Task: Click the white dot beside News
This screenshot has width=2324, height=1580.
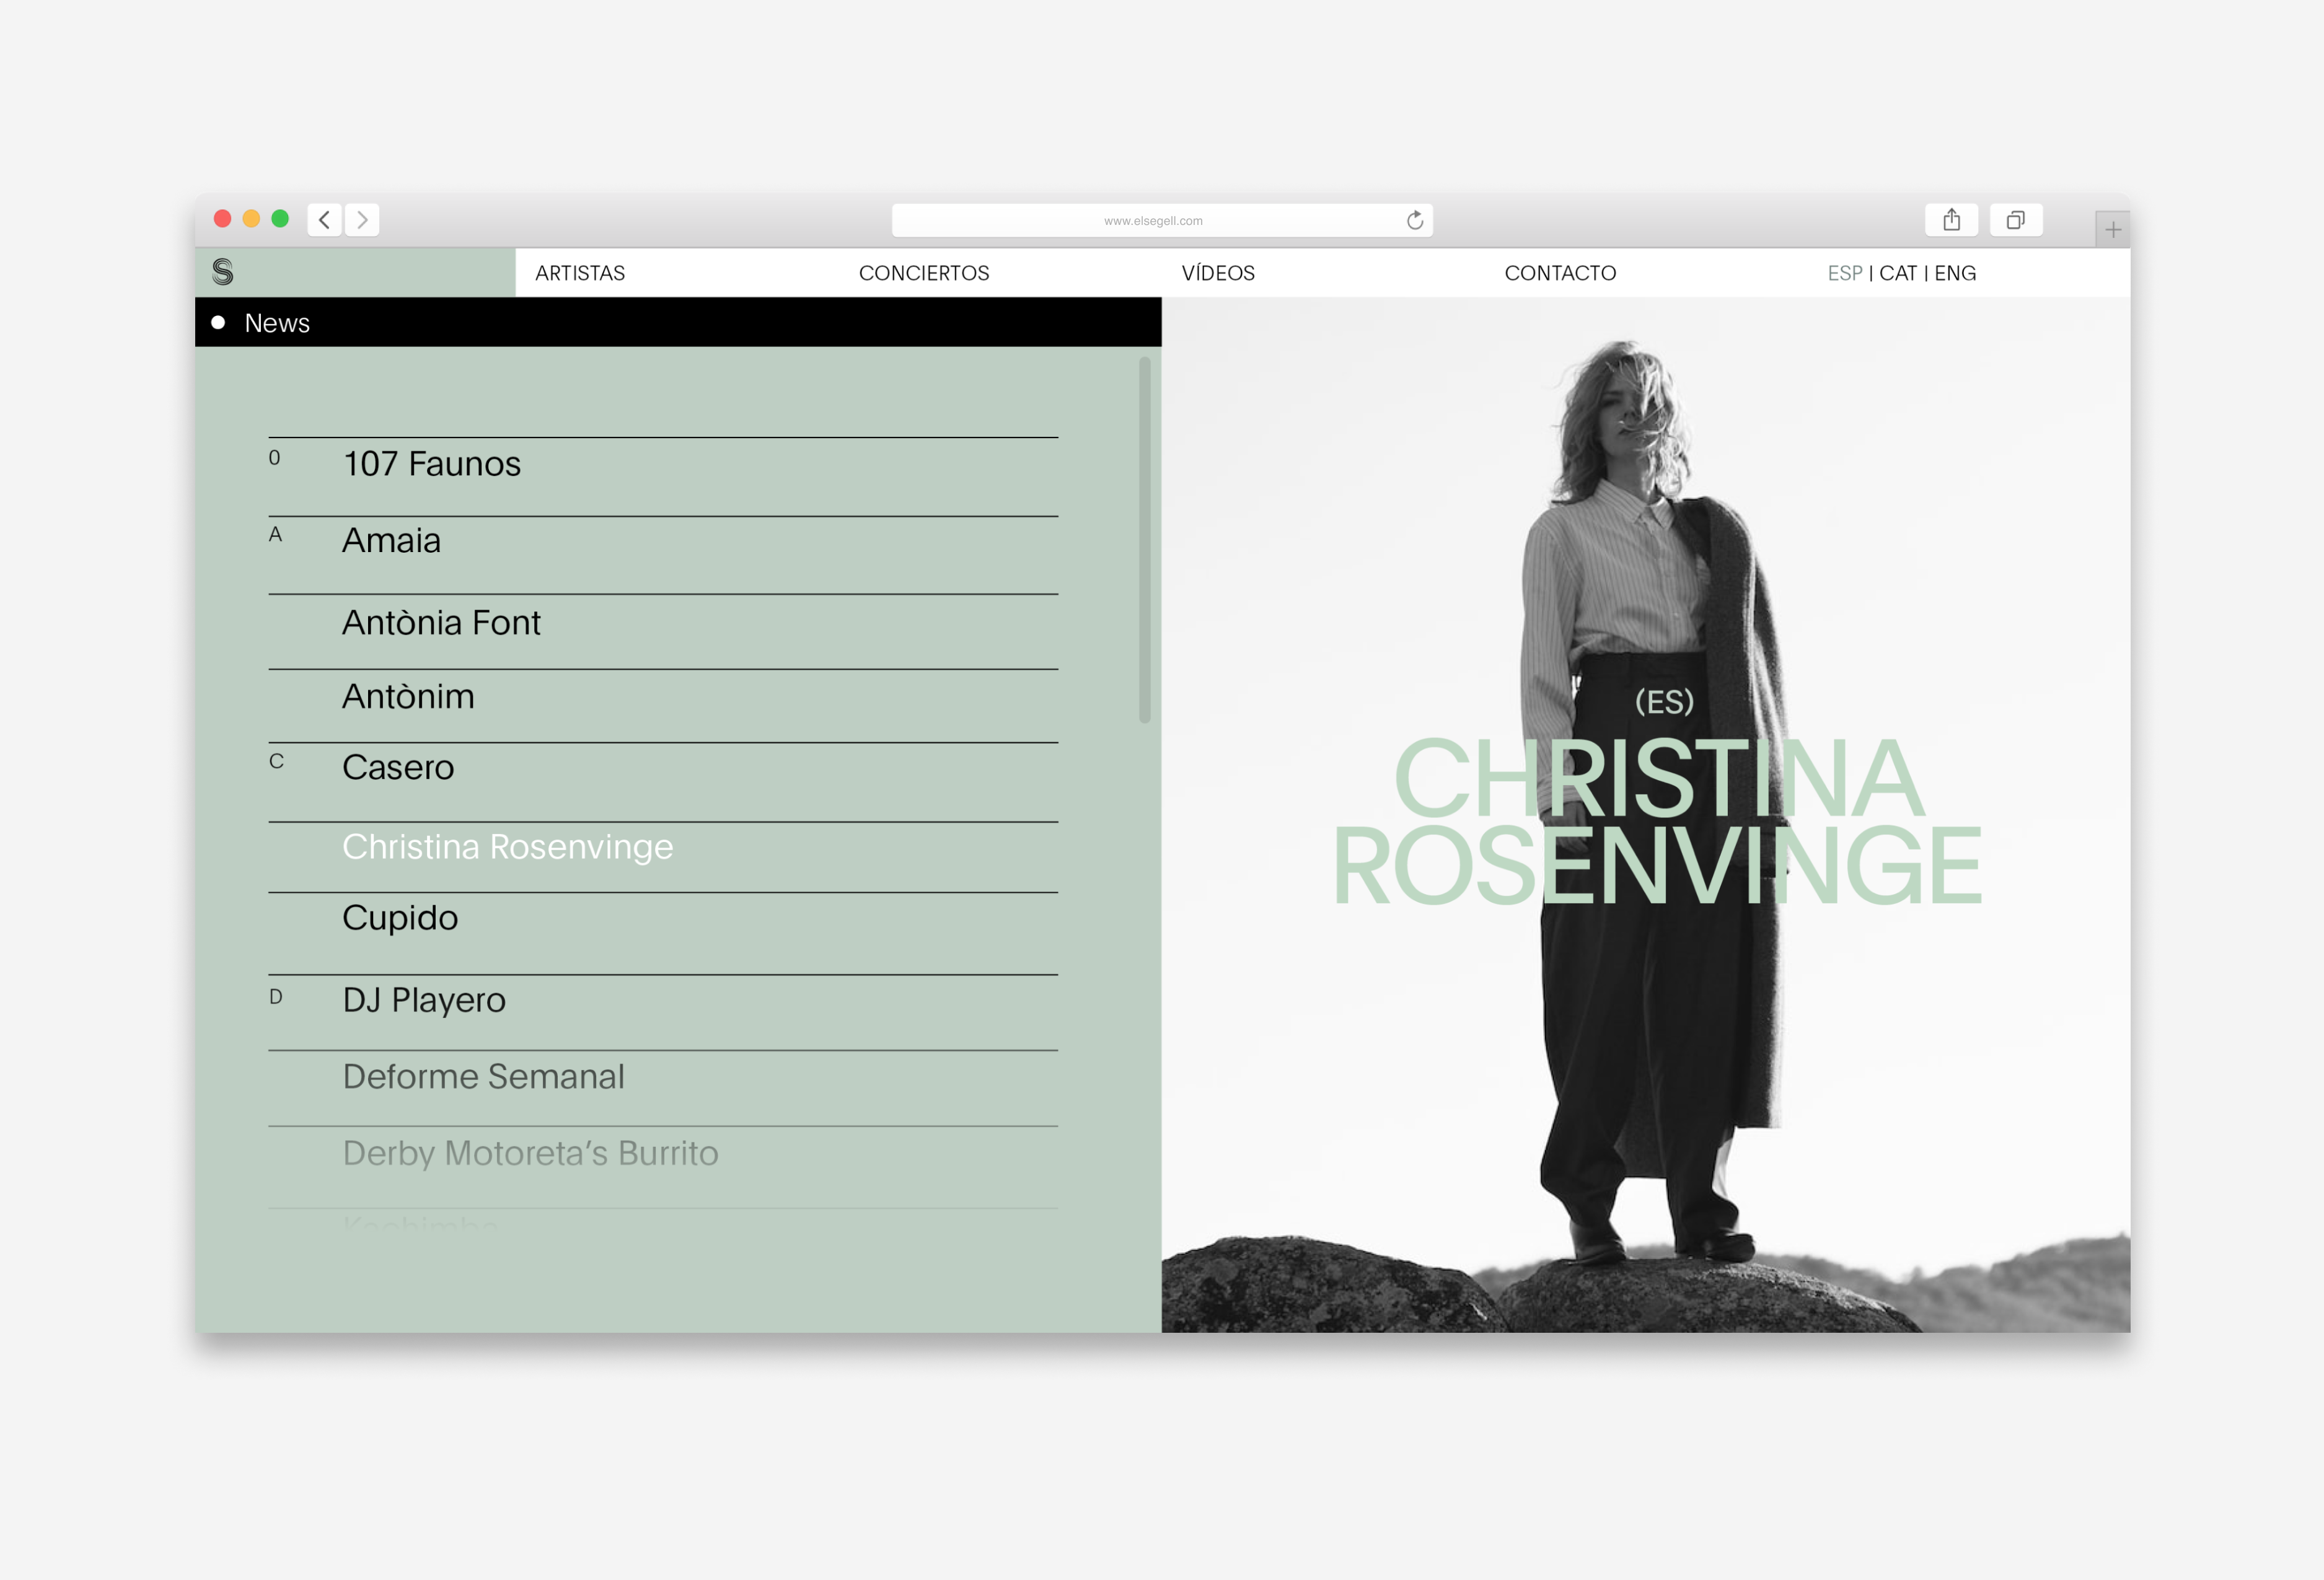Action: tap(218, 322)
